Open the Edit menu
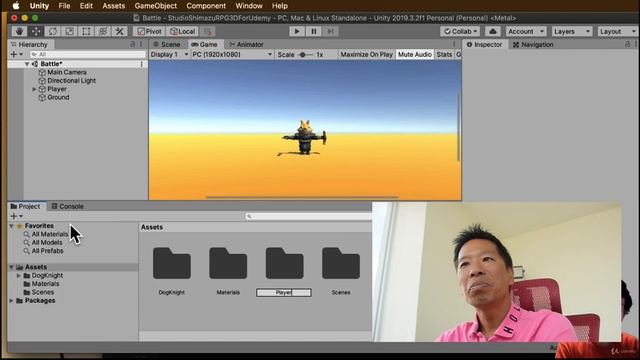640x360 pixels. coord(86,6)
